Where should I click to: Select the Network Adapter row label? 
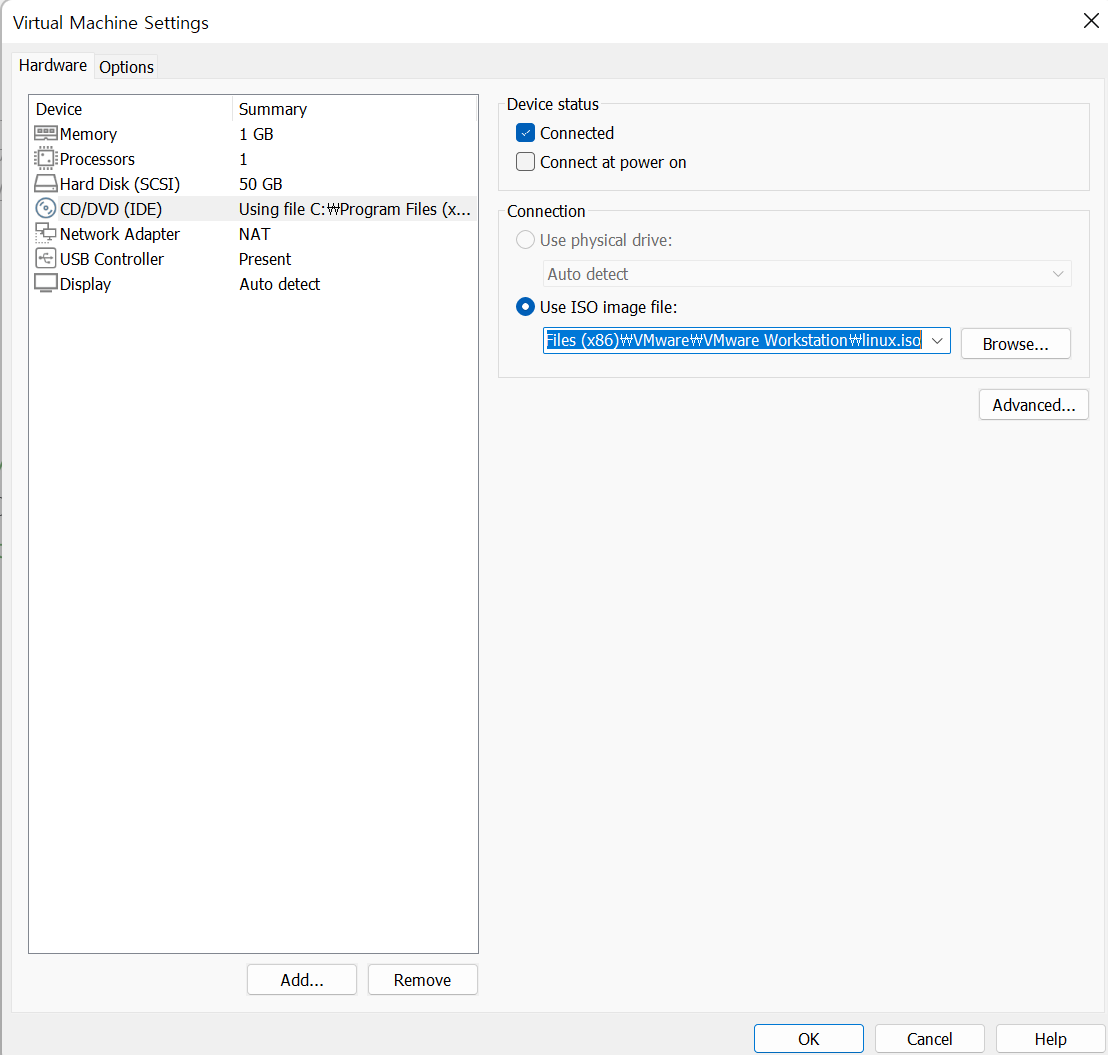point(120,234)
